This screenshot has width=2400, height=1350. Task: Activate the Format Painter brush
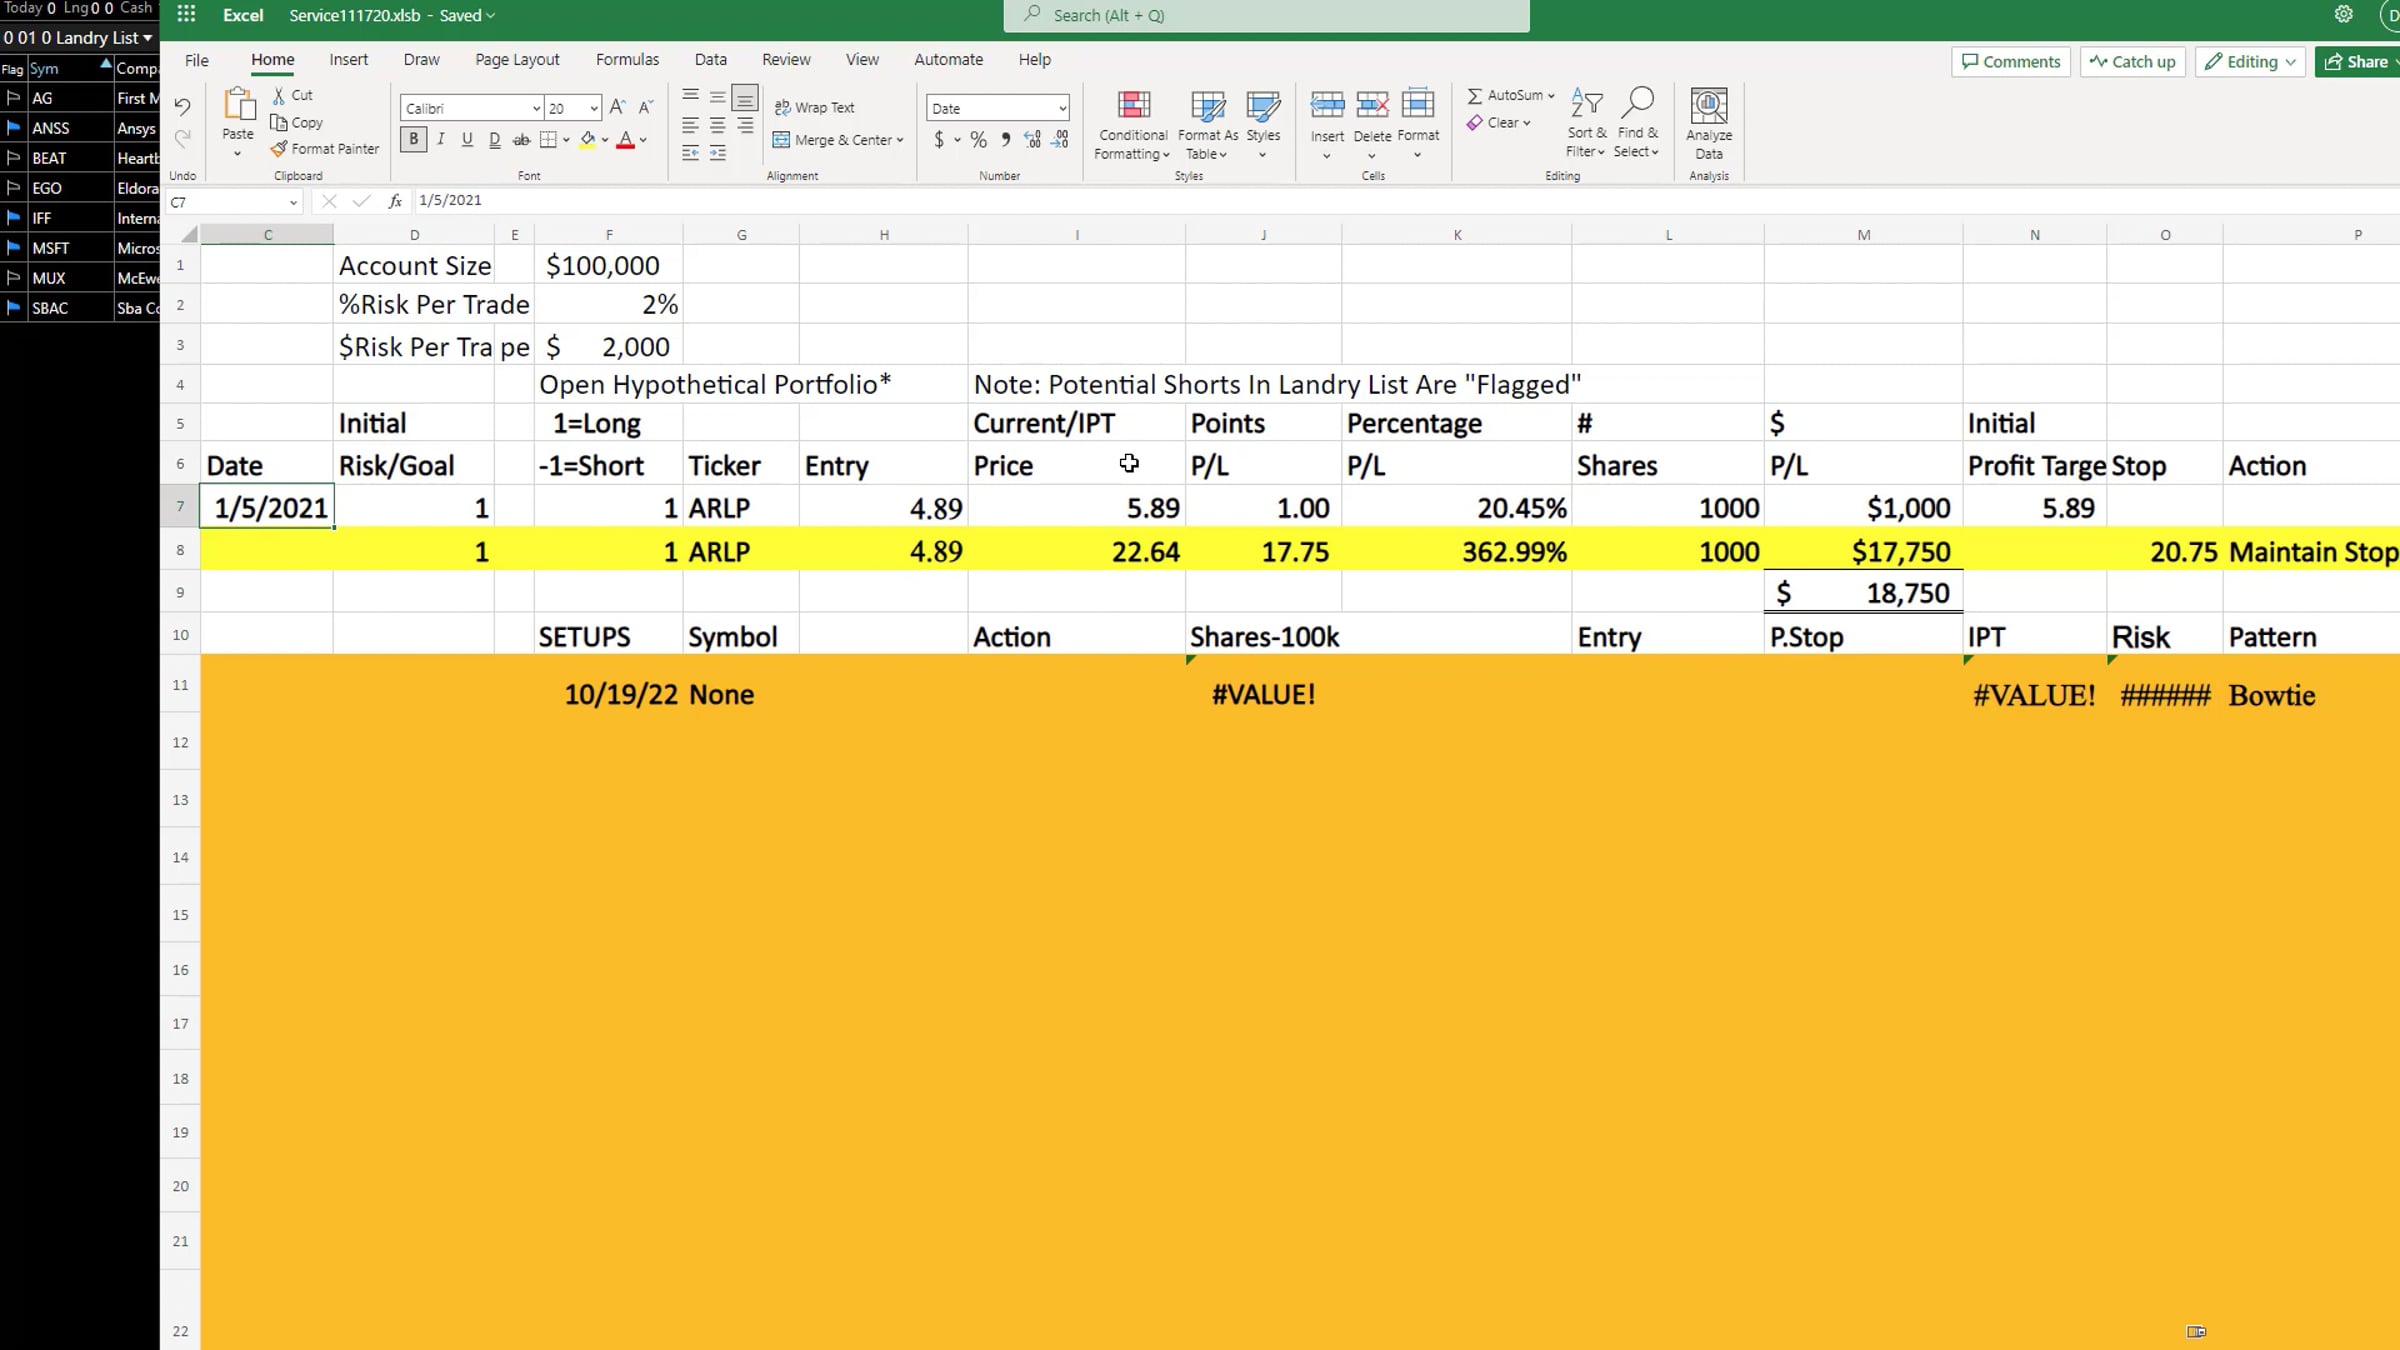[279, 148]
